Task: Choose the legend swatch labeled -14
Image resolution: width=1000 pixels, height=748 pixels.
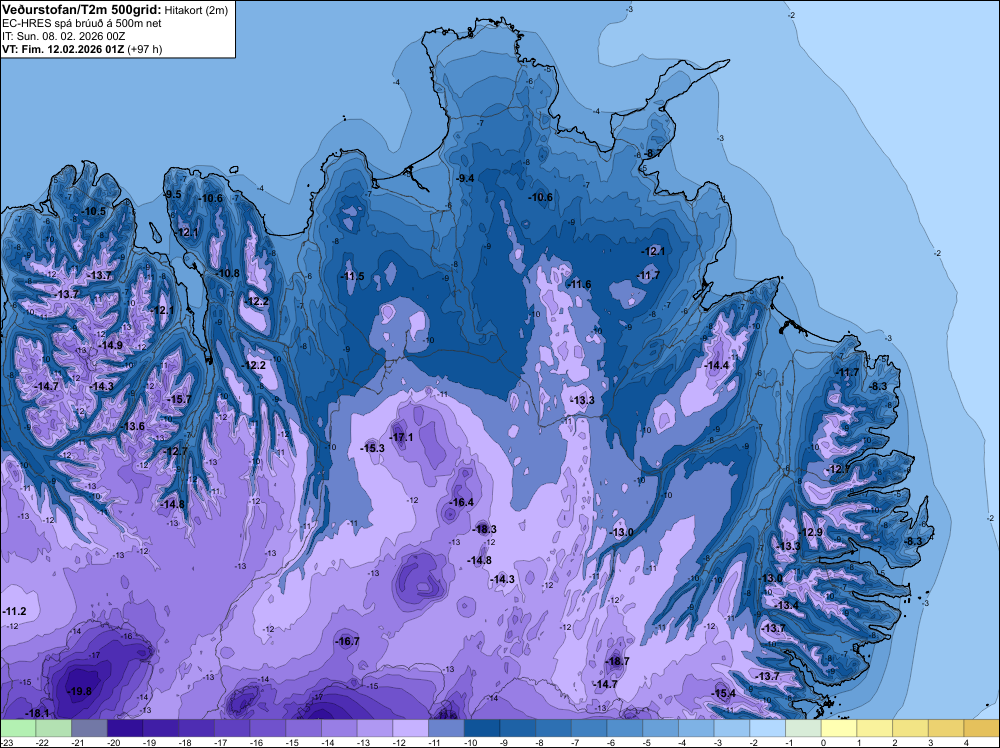Action: 339,728
